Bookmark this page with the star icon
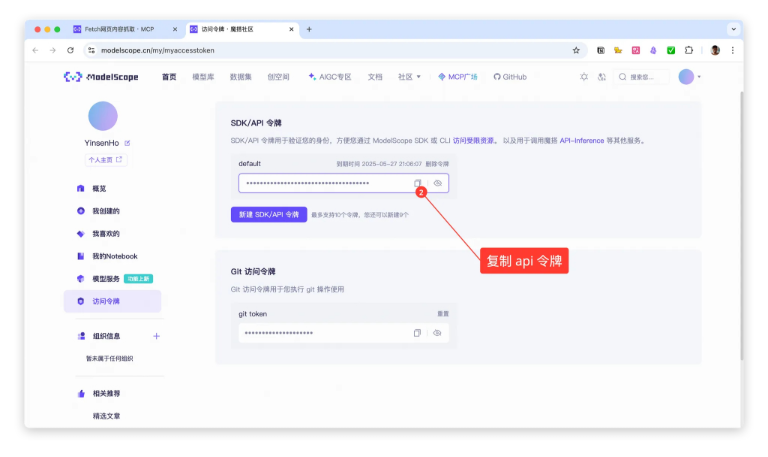This screenshot has height=457, width=768. coord(576,50)
